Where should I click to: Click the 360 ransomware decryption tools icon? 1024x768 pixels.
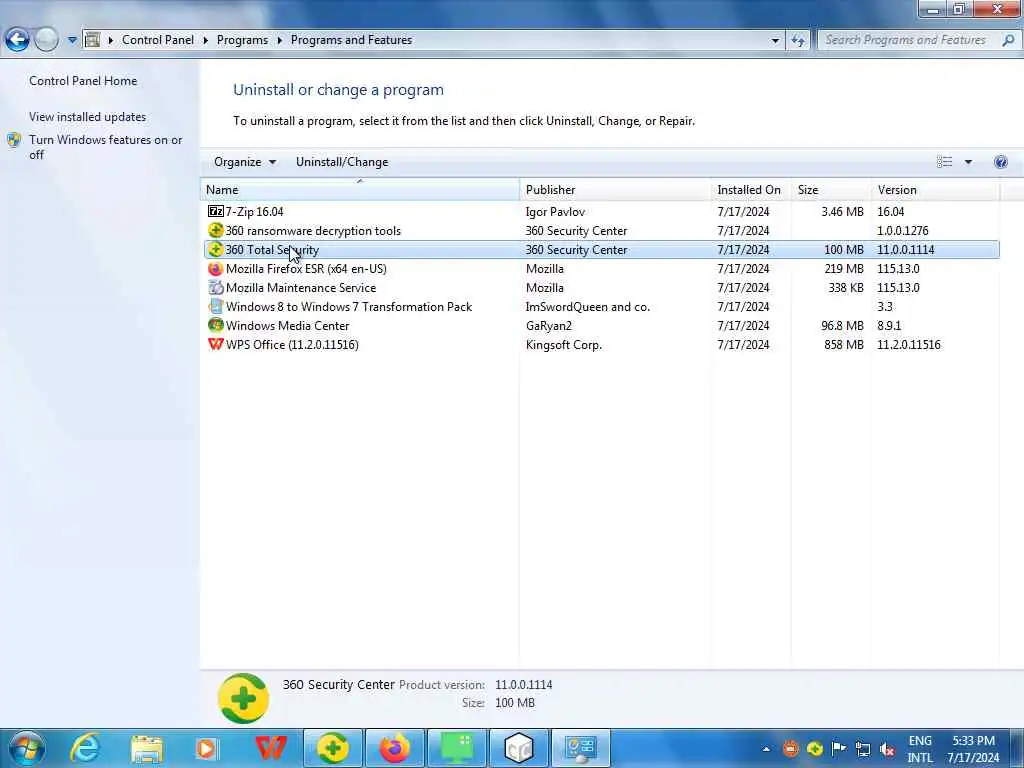click(216, 230)
